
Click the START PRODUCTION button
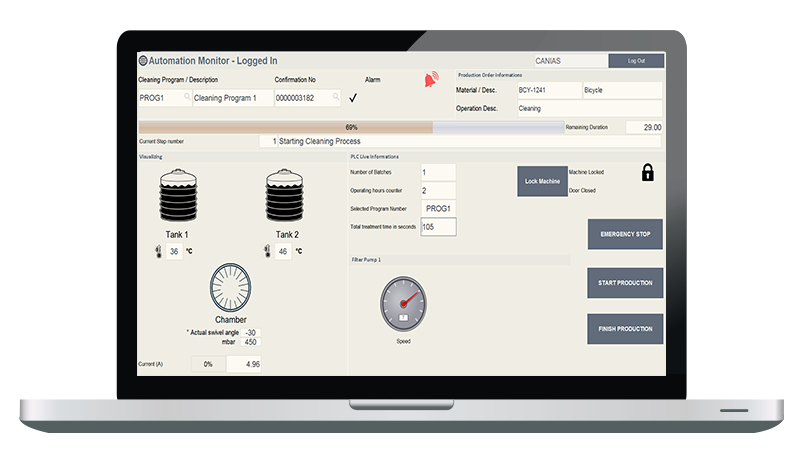tap(625, 283)
